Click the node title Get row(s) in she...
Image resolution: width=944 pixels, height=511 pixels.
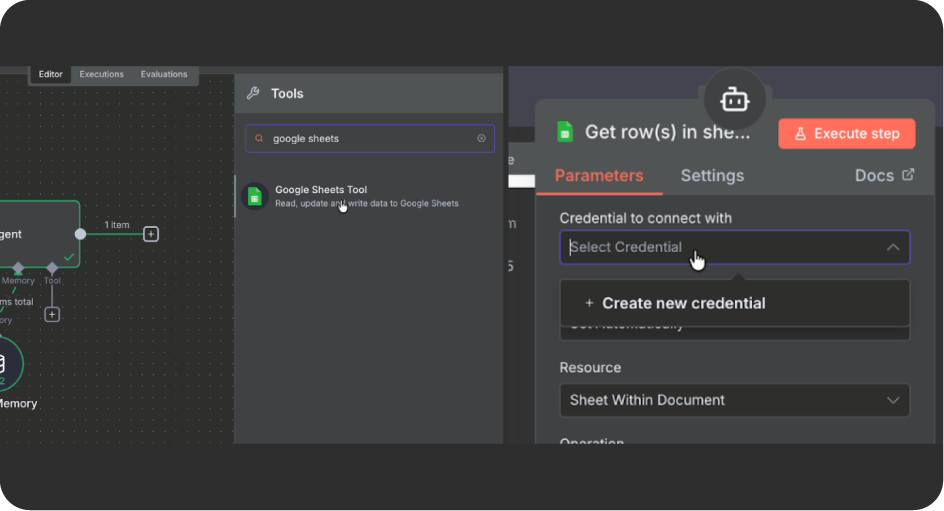pyautogui.click(x=667, y=132)
